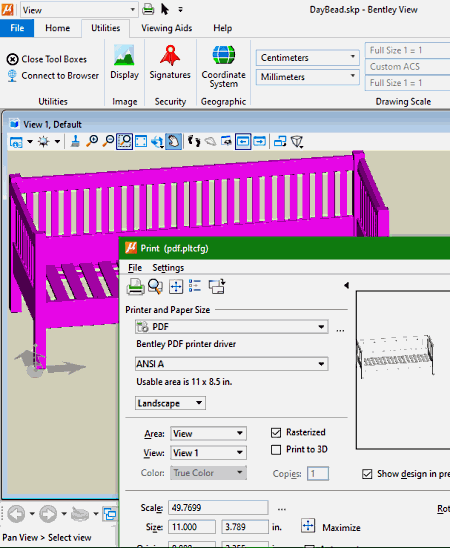Click the Print preview magnifier icon
The image size is (450, 548).
pos(155,287)
